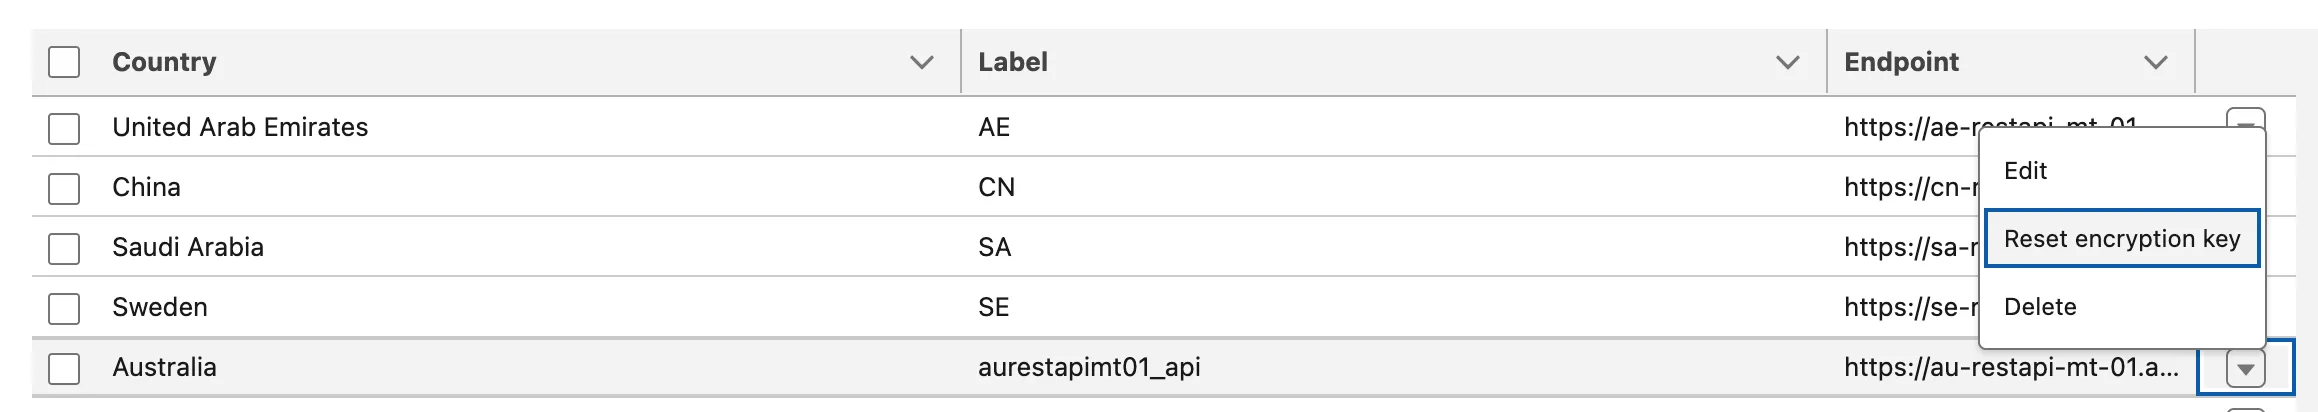Click the United Arab Emirates row action button
The image size is (2318, 412).
point(2245,119)
